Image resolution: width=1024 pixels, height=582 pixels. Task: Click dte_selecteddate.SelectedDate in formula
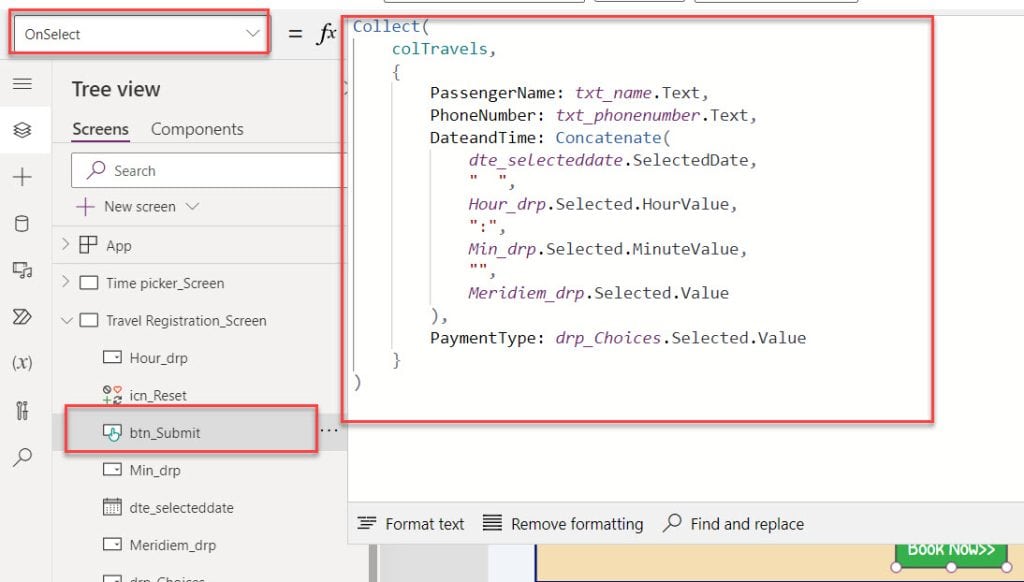pyautogui.click(x=608, y=160)
